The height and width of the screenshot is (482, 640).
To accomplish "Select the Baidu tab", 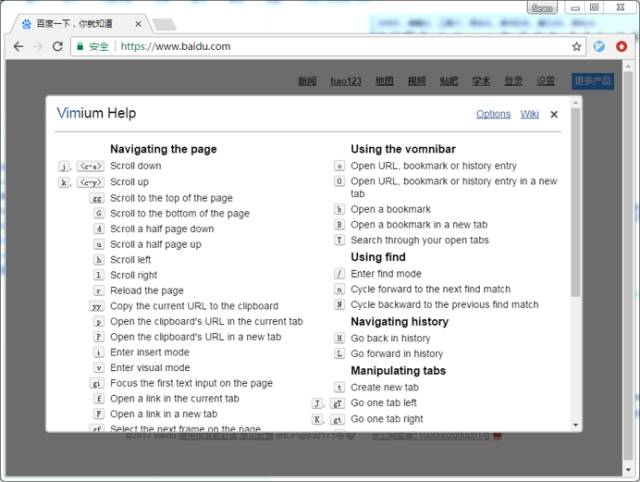I will tap(82, 24).
